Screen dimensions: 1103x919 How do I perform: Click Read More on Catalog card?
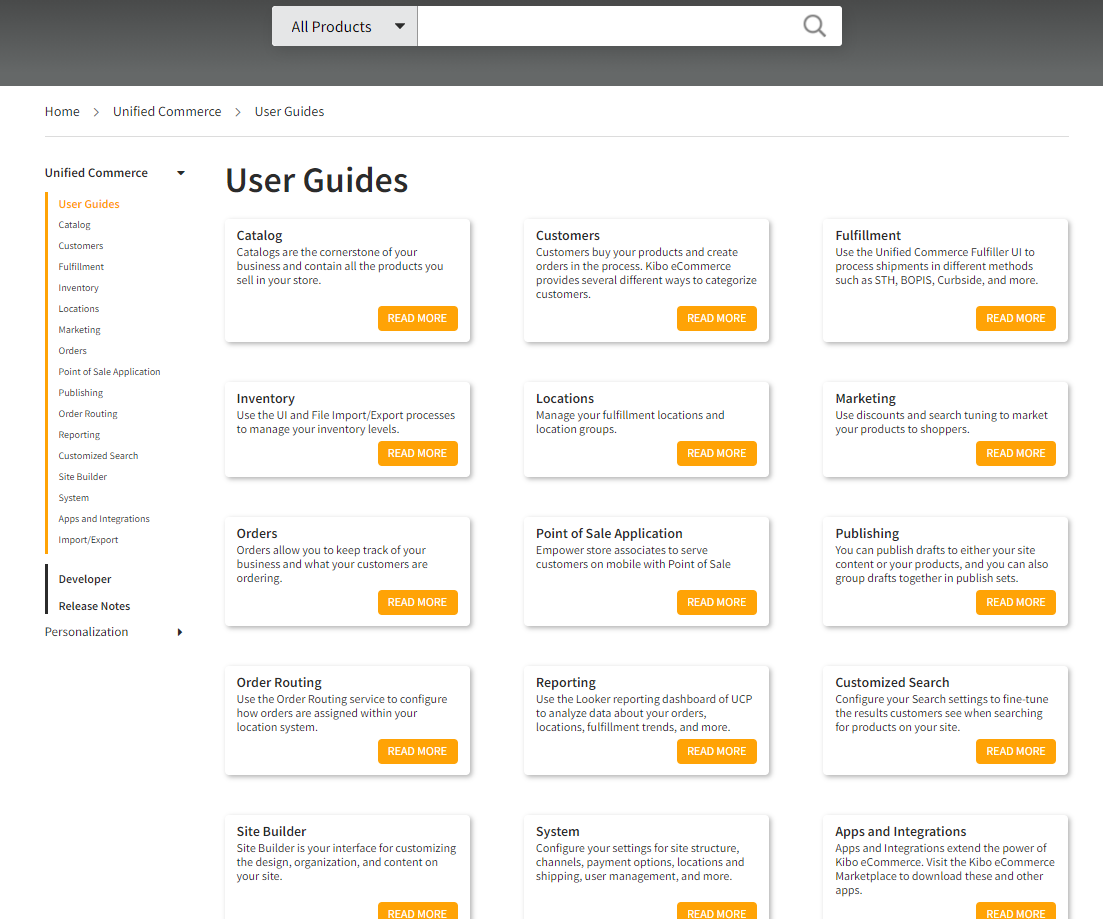(417, 318)
